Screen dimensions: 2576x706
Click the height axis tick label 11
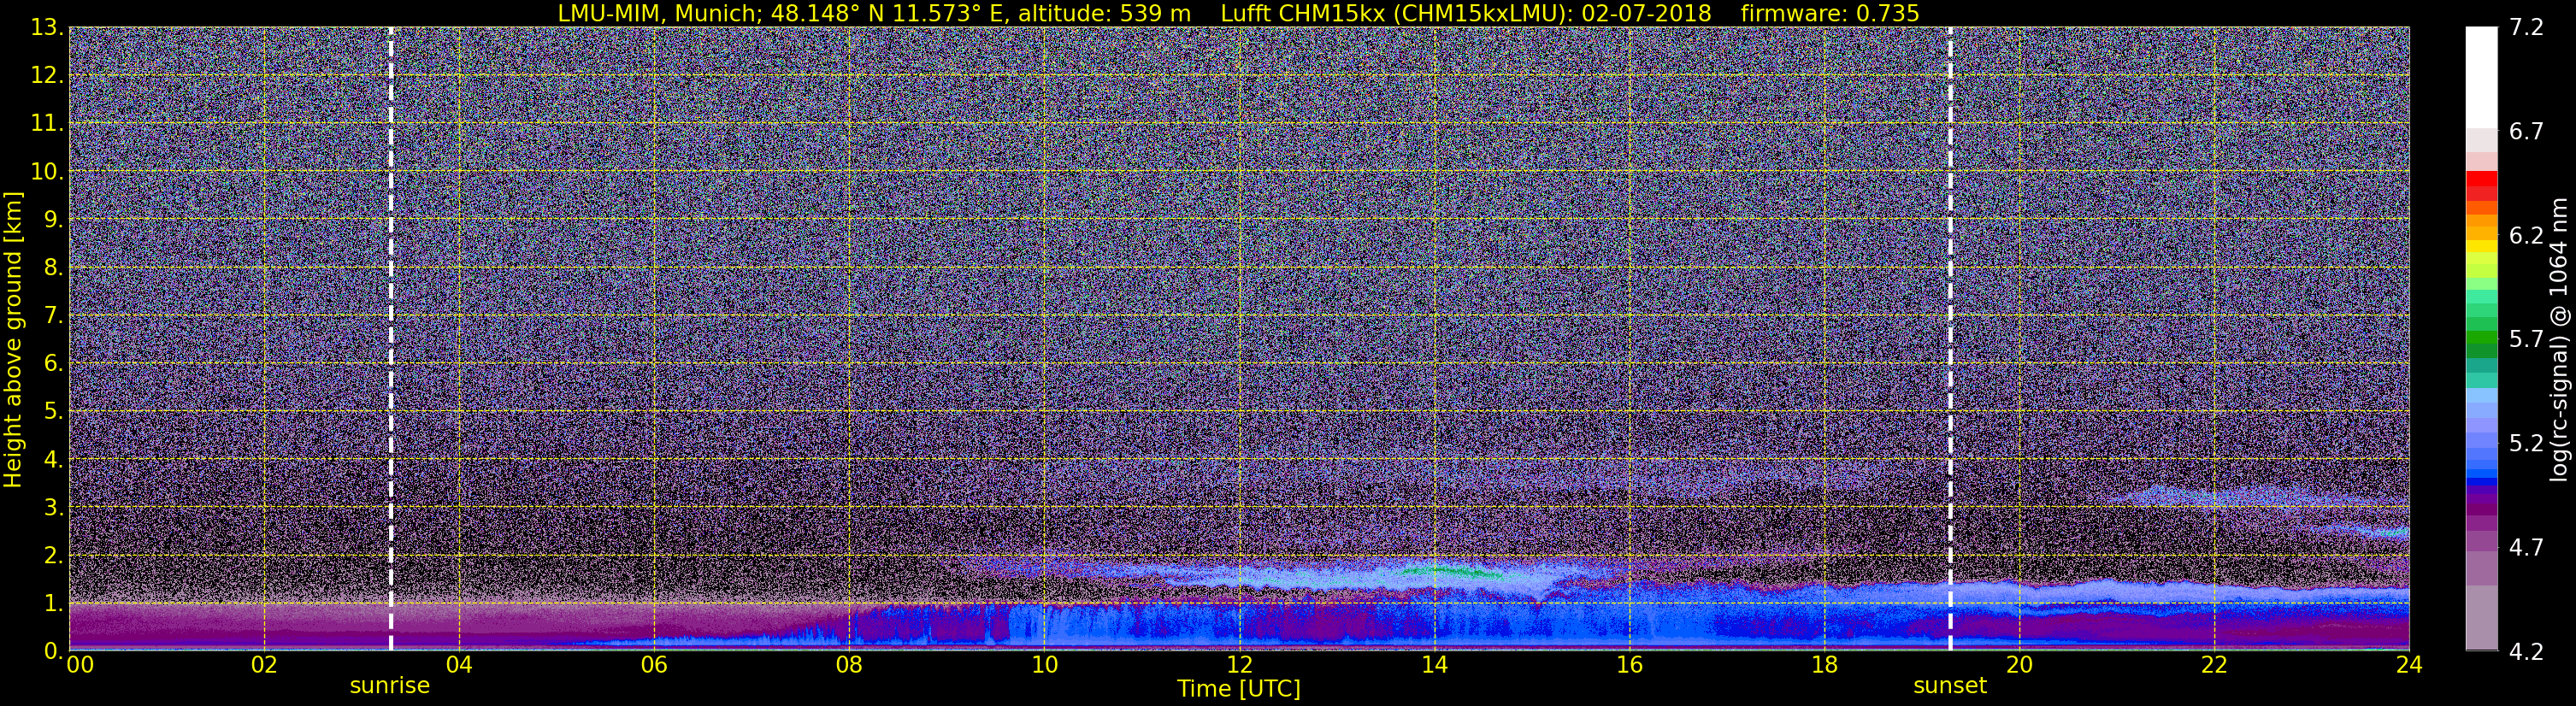click(46, 124)
